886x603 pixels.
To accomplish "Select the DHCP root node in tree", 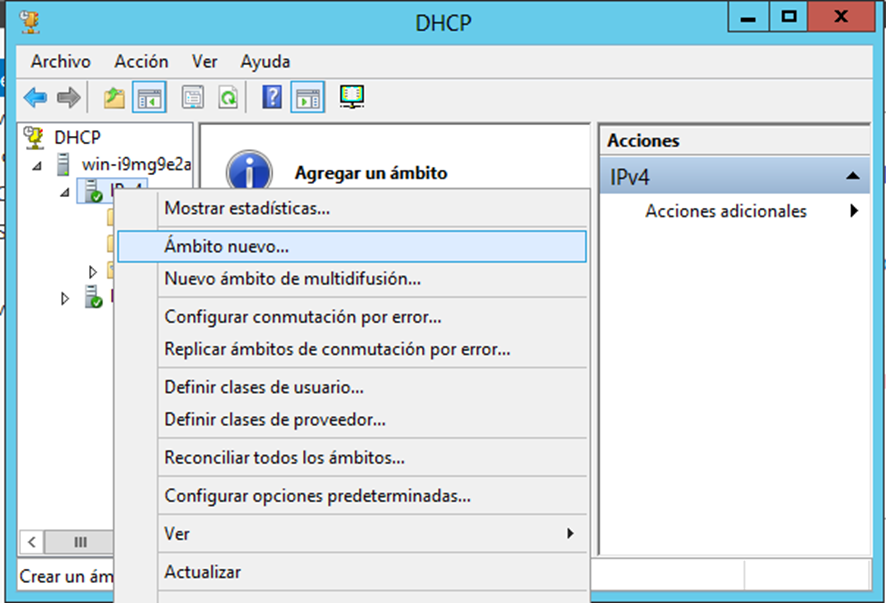I will pyautogui.click(x=76, y=137).
